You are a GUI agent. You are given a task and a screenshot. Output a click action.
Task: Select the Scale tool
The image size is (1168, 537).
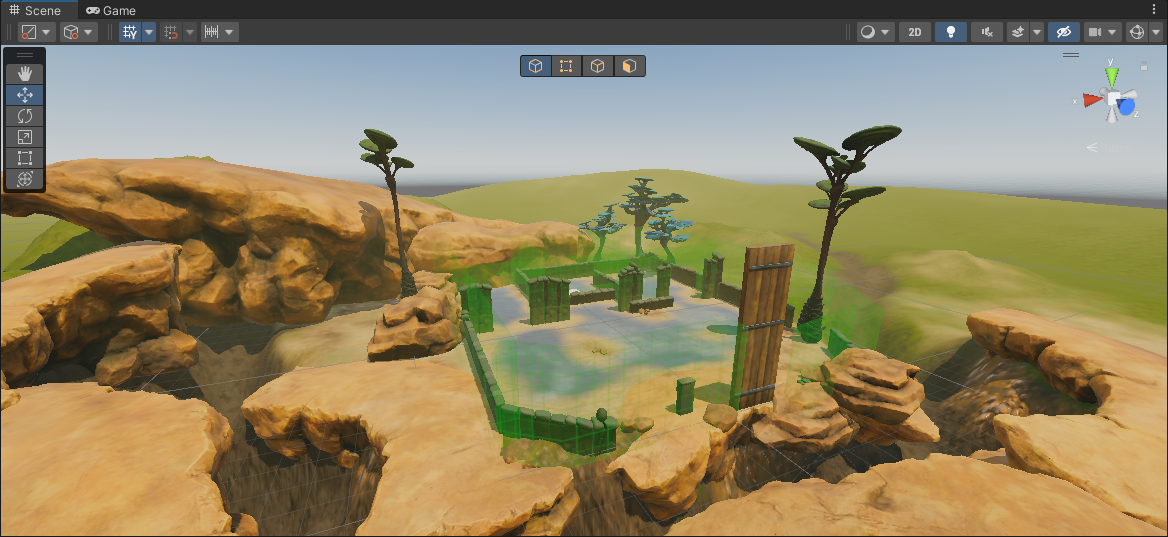tap(25, 137)
